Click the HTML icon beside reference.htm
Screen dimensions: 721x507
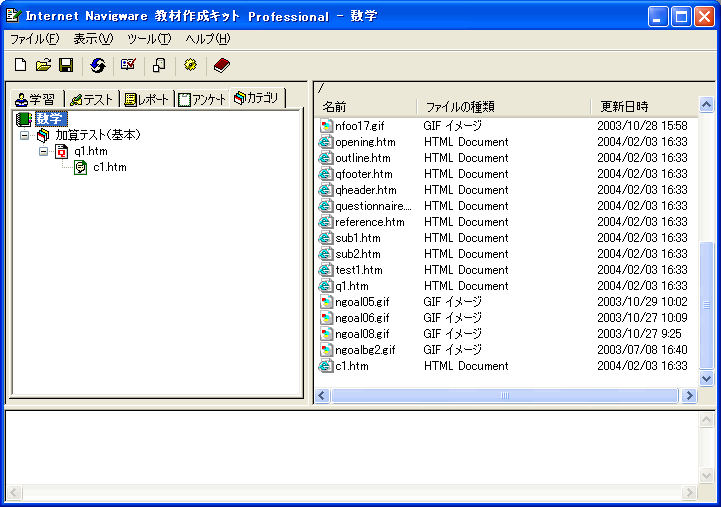(326, 222)
